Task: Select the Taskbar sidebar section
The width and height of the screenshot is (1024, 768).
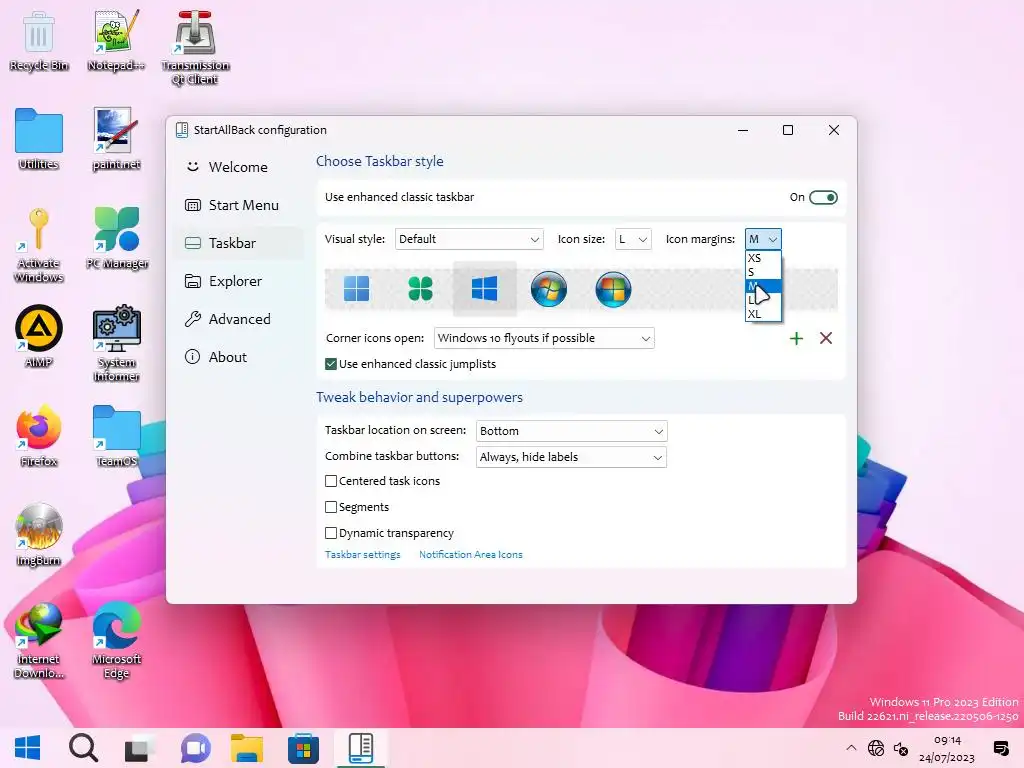Action: pos(238,243)
